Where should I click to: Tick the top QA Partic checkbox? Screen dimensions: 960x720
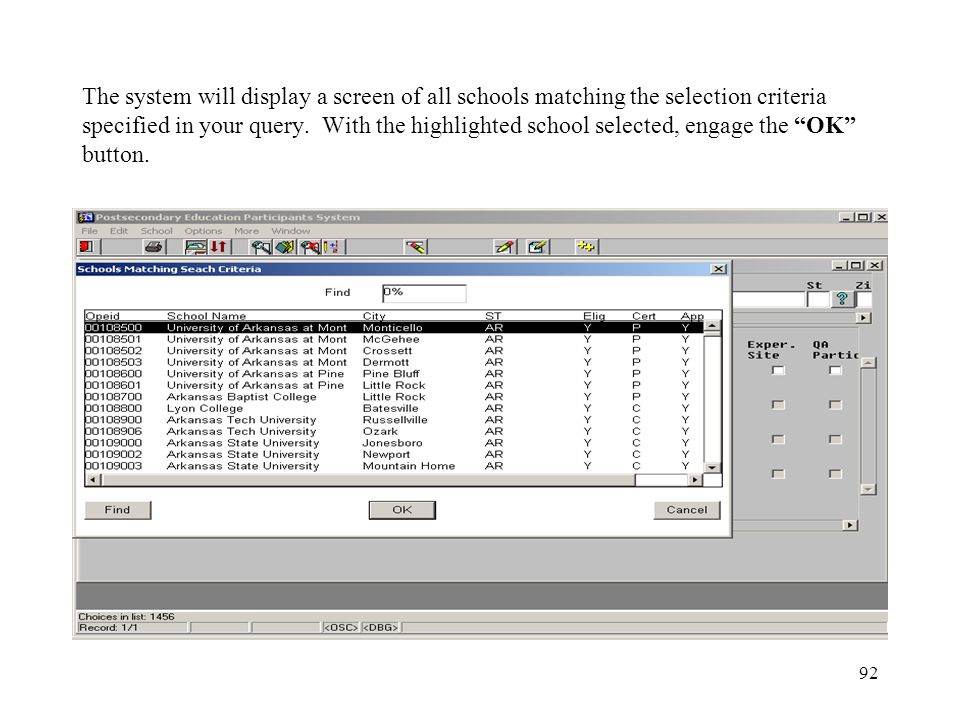point(835,370)
